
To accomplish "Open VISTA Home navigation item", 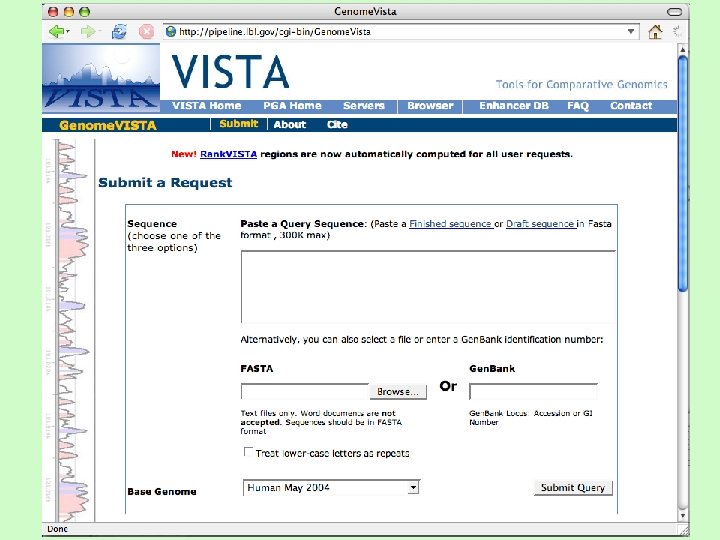I will coord(206,106).
